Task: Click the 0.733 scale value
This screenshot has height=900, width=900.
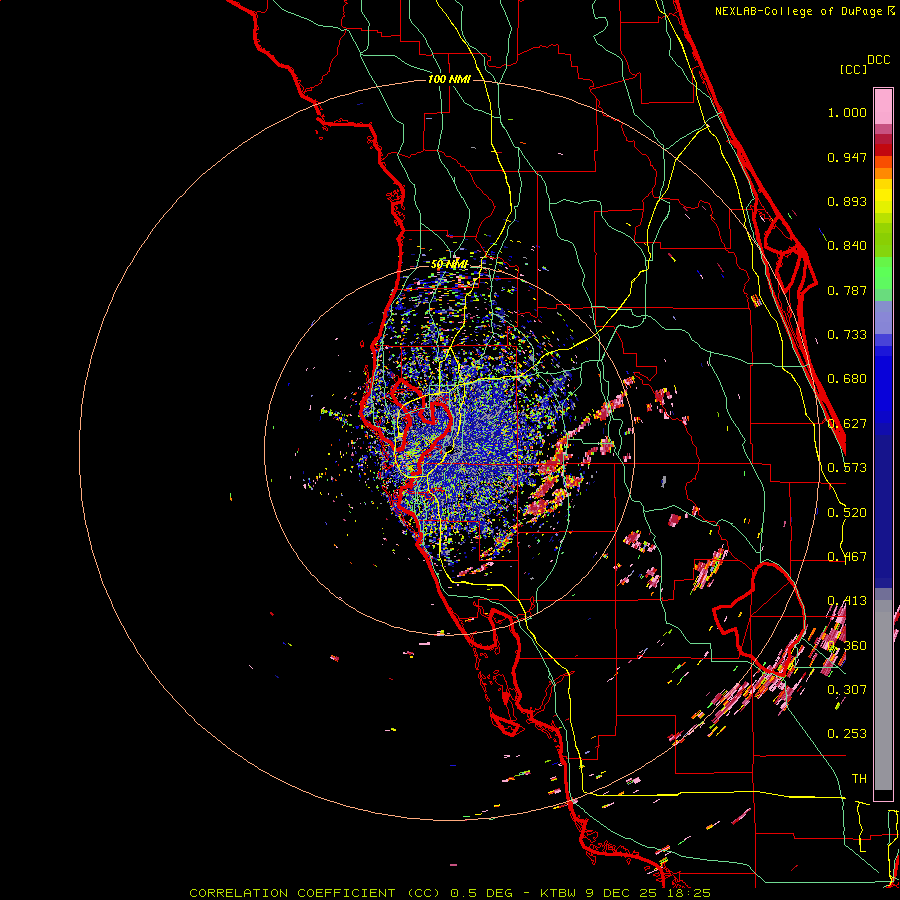Action: coord(847,335)
